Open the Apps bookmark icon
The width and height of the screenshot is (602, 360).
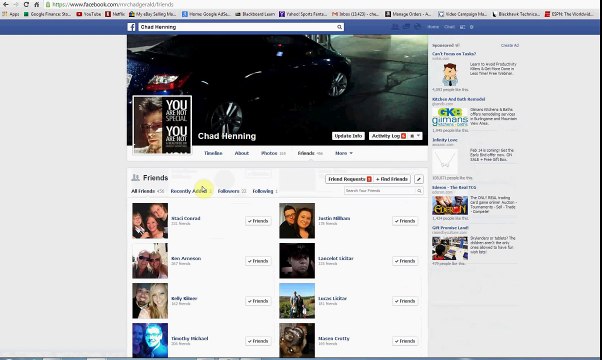click(11, 14)
